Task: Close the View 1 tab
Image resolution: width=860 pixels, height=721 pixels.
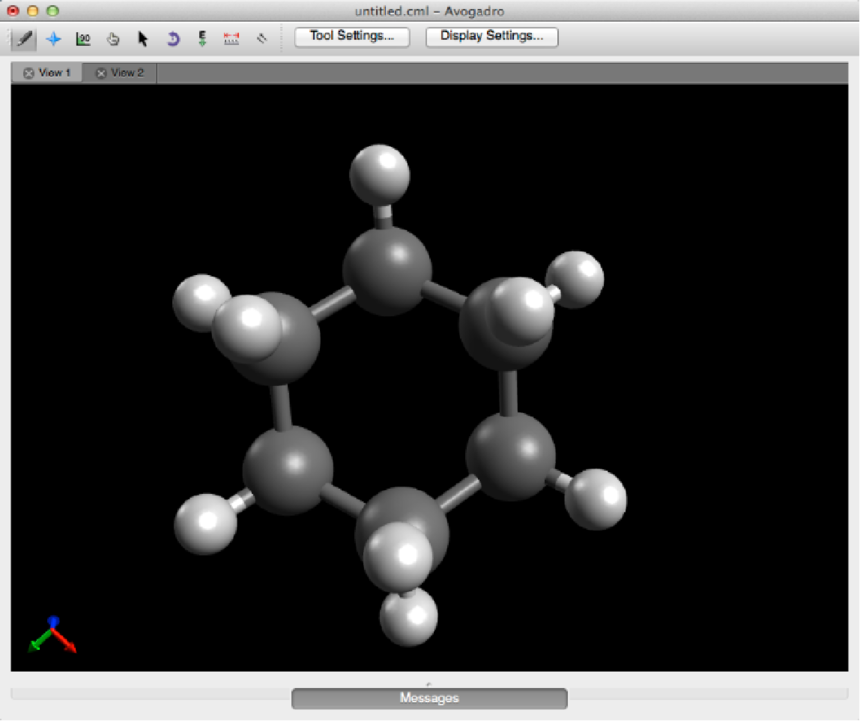Action: pyautogui.click(x=28, y=73)
